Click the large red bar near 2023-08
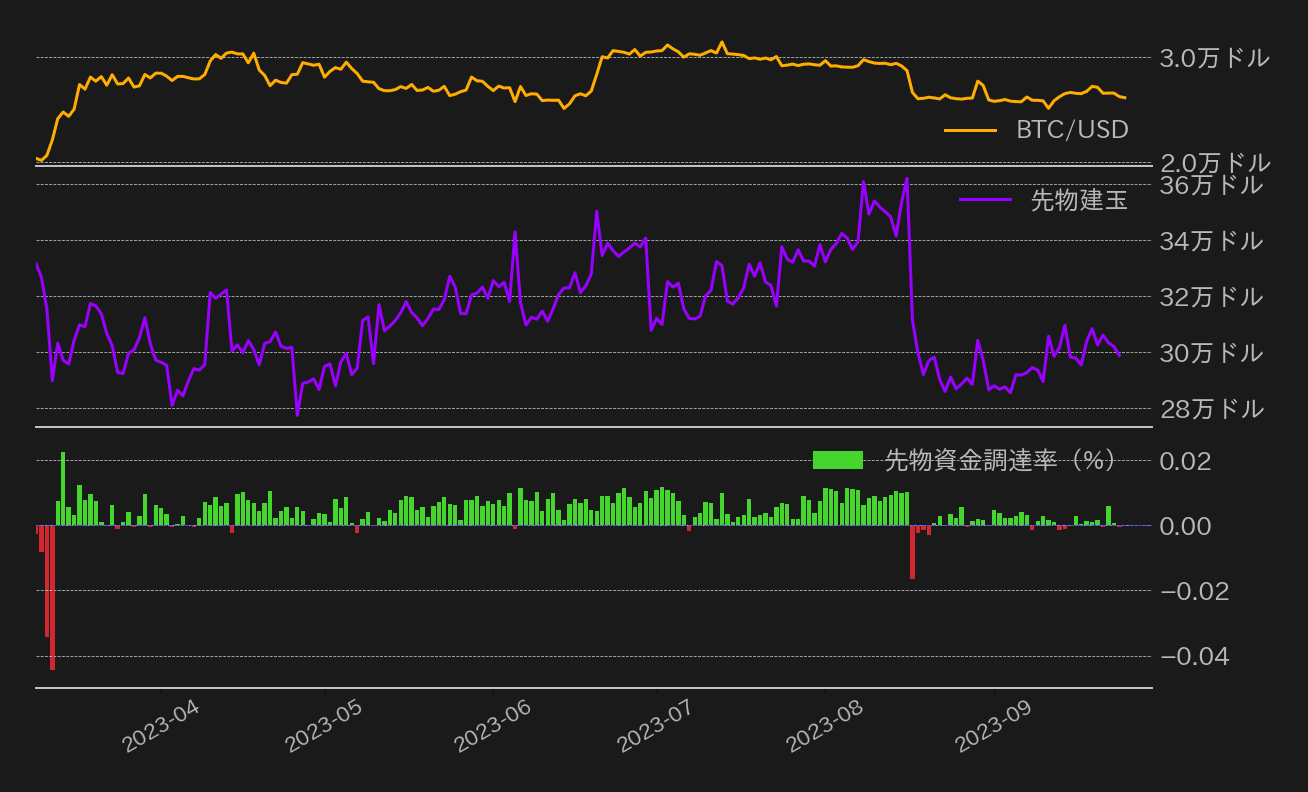The height and width of the screenshot is (792, 1308). click(913, 553)
